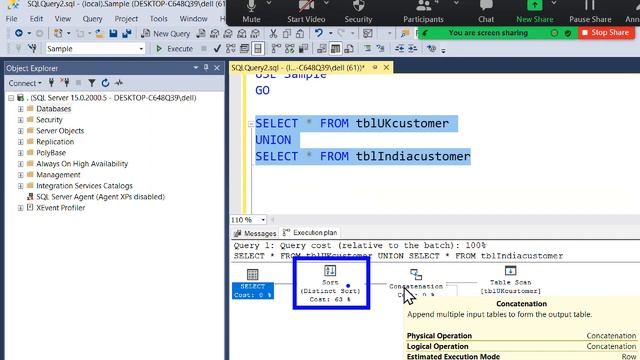The width and height of the screenshot is (640, 360).
Task: Open the Undo history dropdown arrow
Action: point(330,33)
